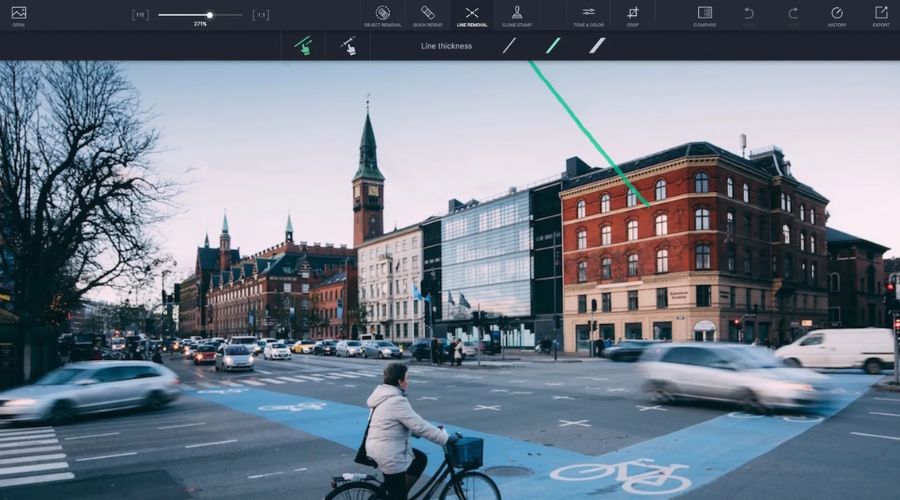Click the 271% zoom value
The height and width of the screenshot is (500, 900).
coord(200,24)
